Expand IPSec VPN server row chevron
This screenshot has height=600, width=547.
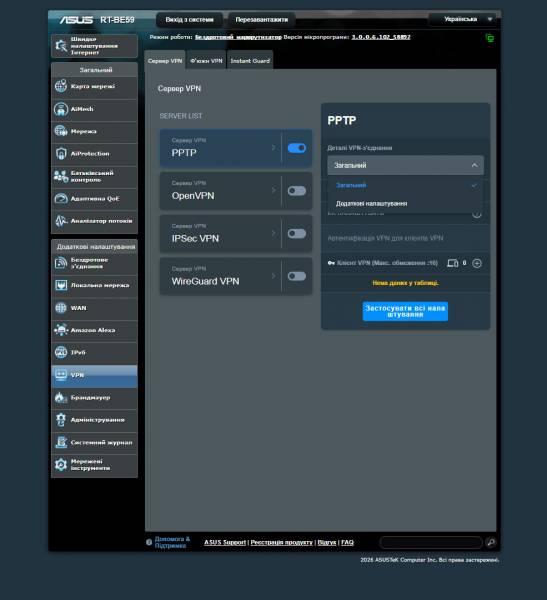[x=273, y=233]
